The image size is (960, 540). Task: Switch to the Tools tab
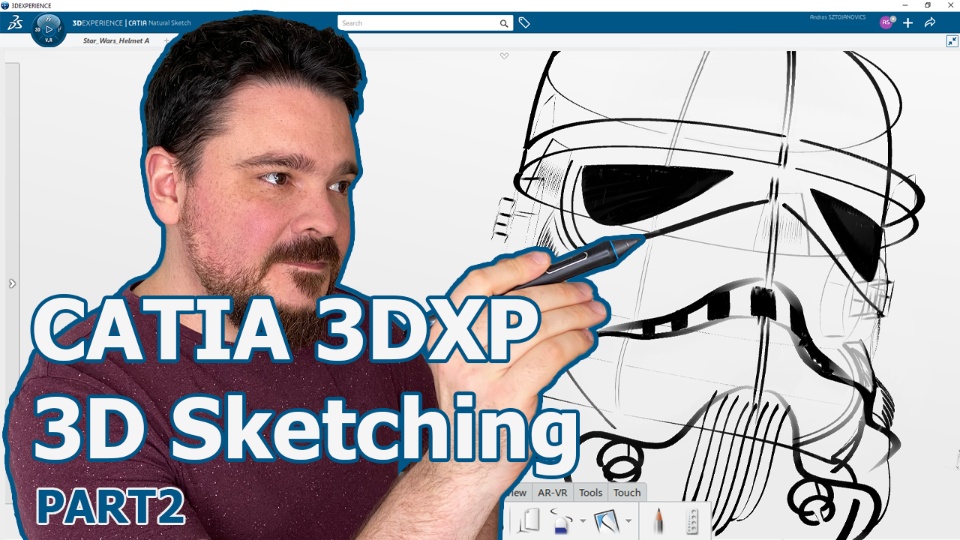[x=591, y=492]
